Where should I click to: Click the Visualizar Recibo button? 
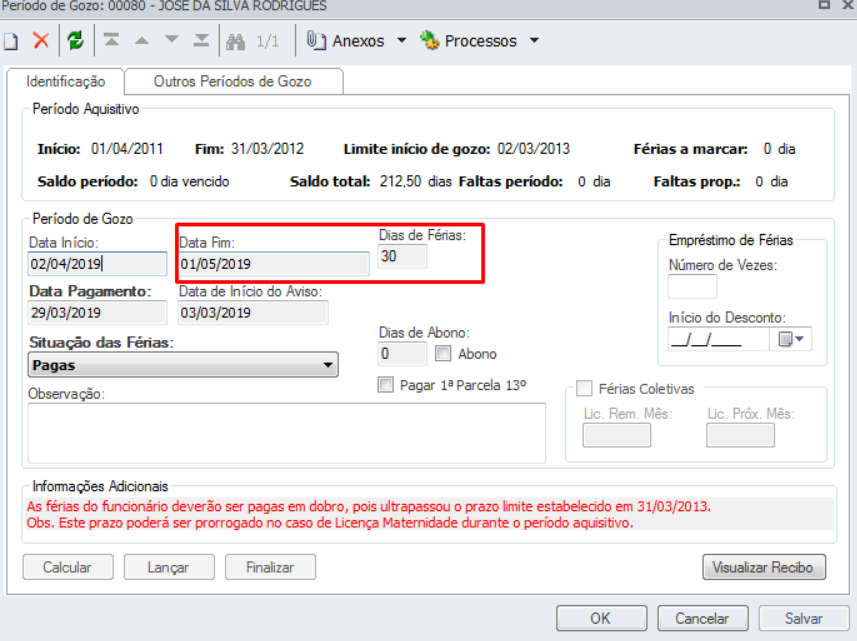[x=764, y=567]
